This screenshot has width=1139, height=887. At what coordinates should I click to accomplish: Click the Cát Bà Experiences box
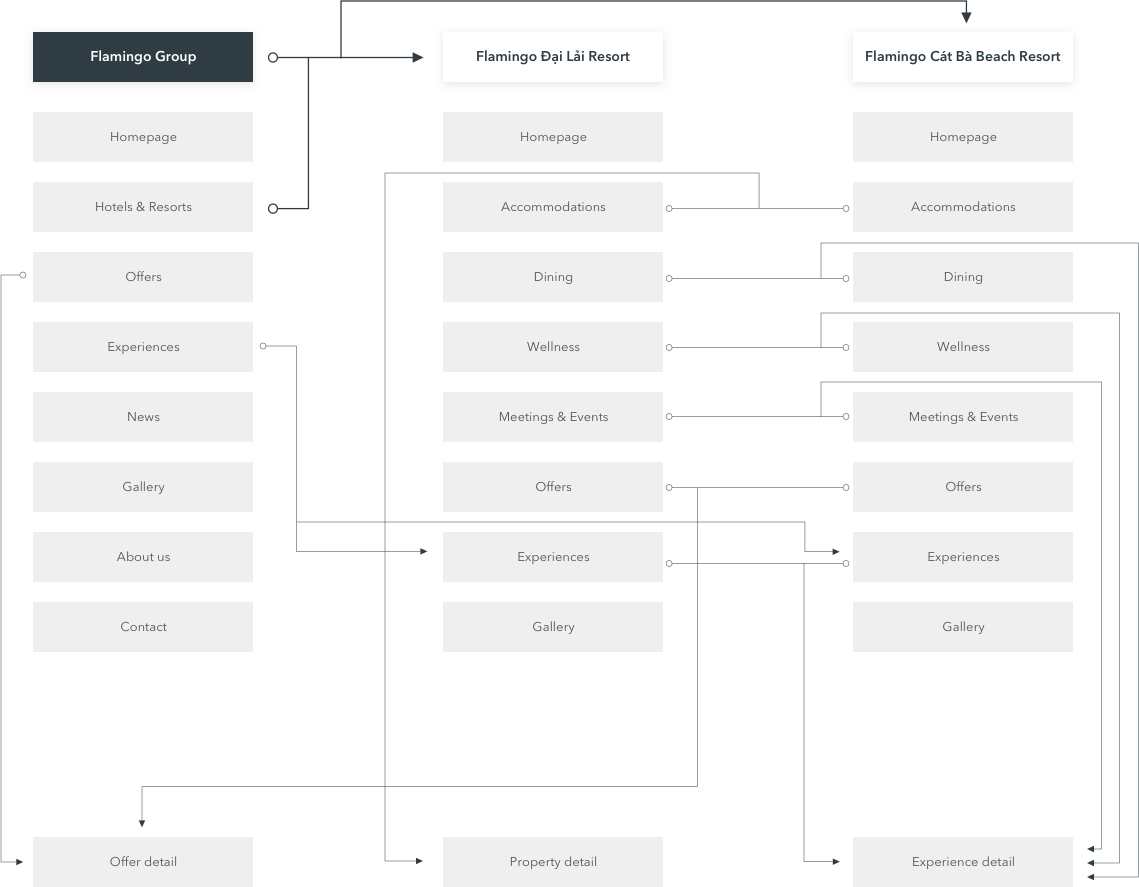[962, 557]
